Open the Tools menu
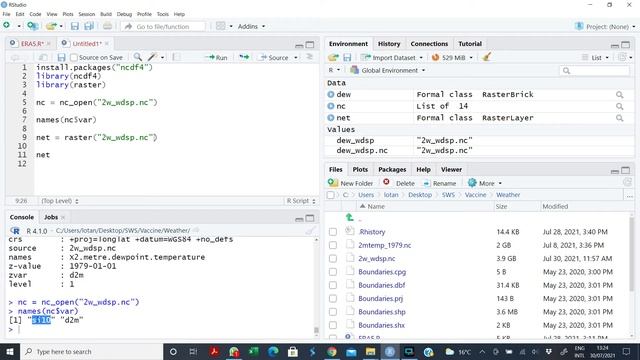 (162, 14)
